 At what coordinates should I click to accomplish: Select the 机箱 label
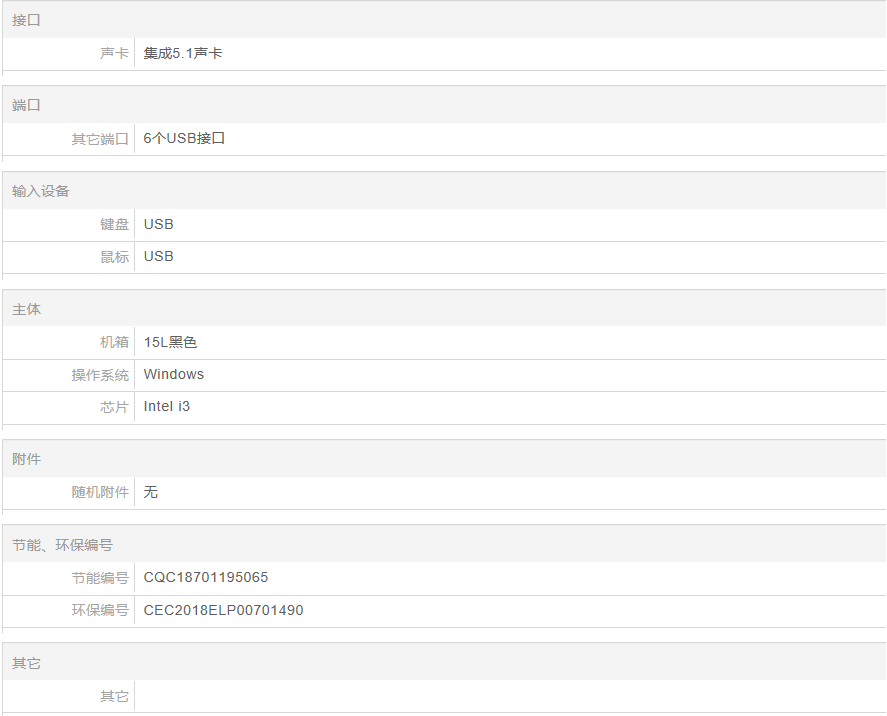tap(114, 342)
